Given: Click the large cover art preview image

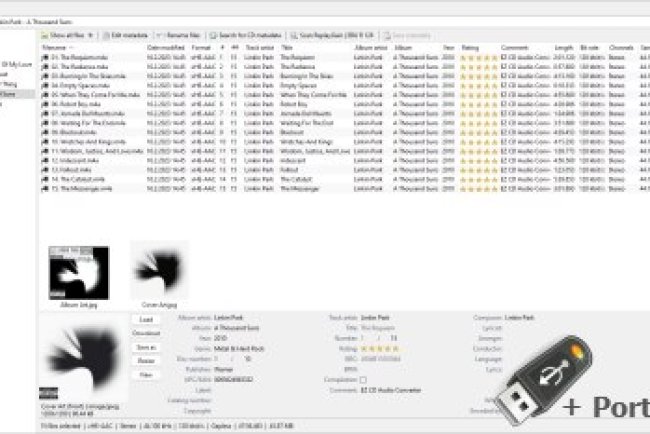Looking at the screenshot, I should point(83,357).
